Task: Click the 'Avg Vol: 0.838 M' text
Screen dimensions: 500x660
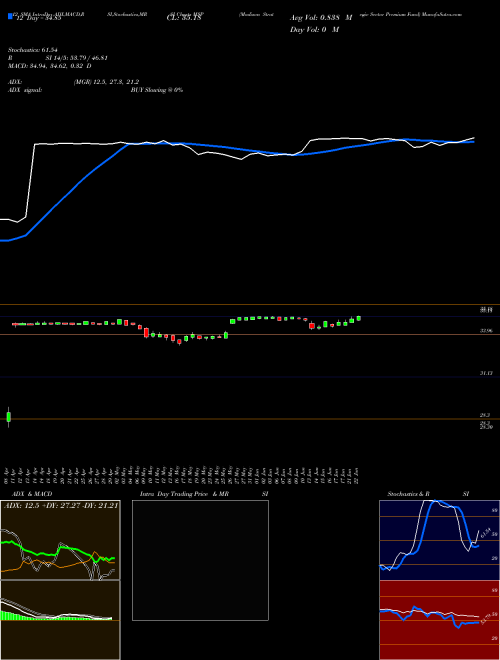Action: (x=321, y=18)
